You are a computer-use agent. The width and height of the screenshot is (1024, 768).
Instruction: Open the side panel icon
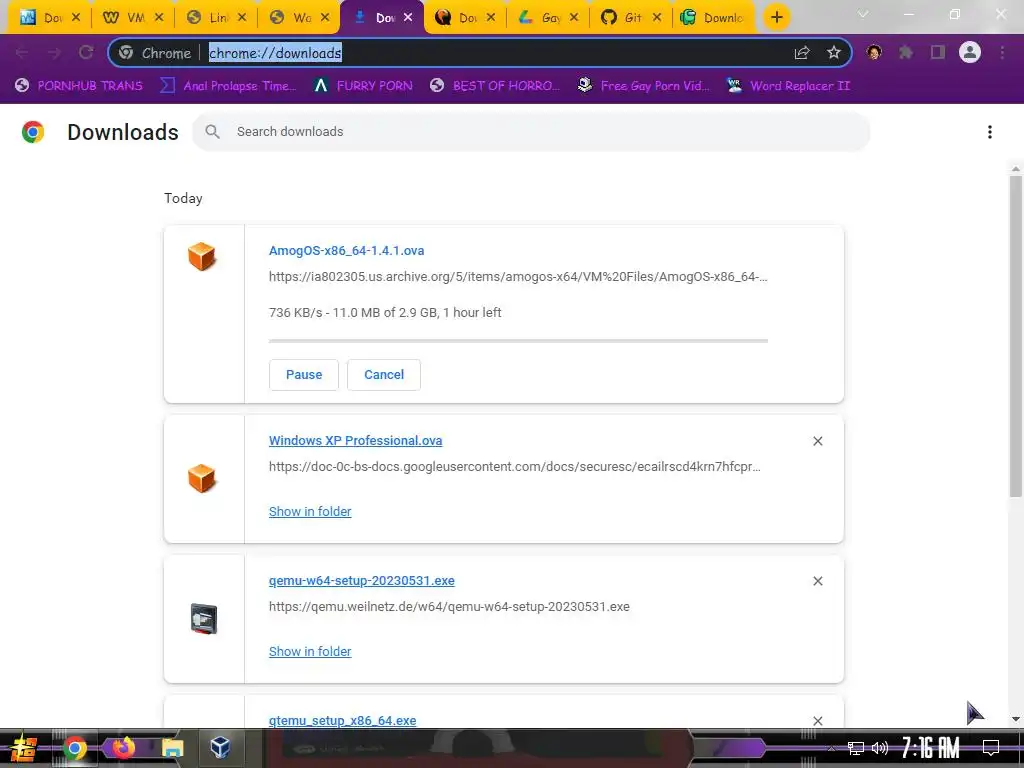coord(938,52)
